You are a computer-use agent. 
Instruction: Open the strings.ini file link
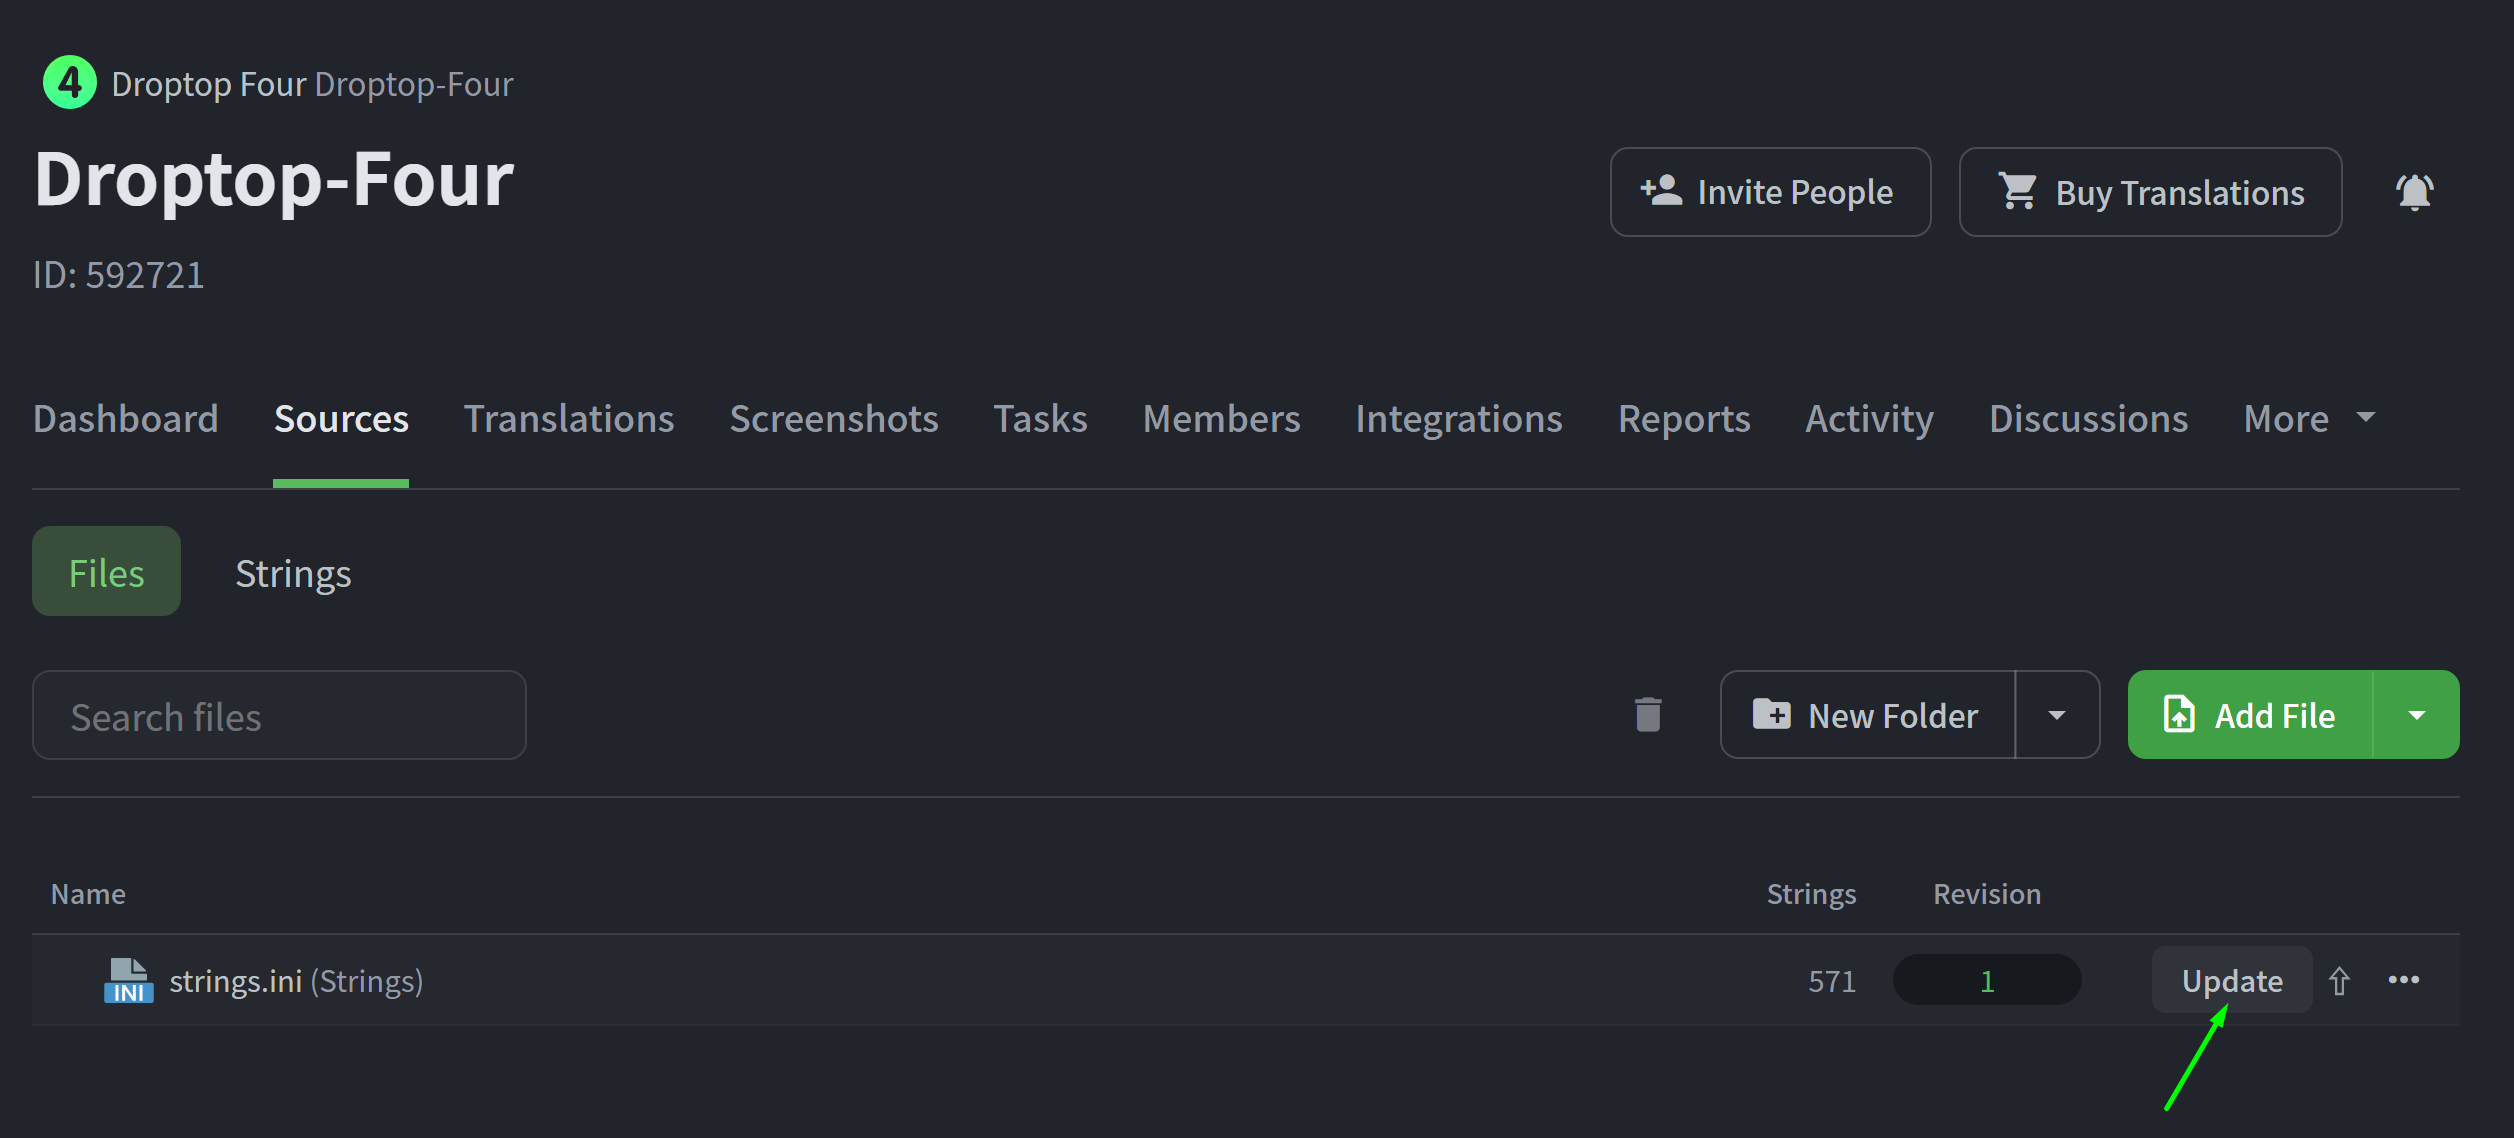[236, 981]
